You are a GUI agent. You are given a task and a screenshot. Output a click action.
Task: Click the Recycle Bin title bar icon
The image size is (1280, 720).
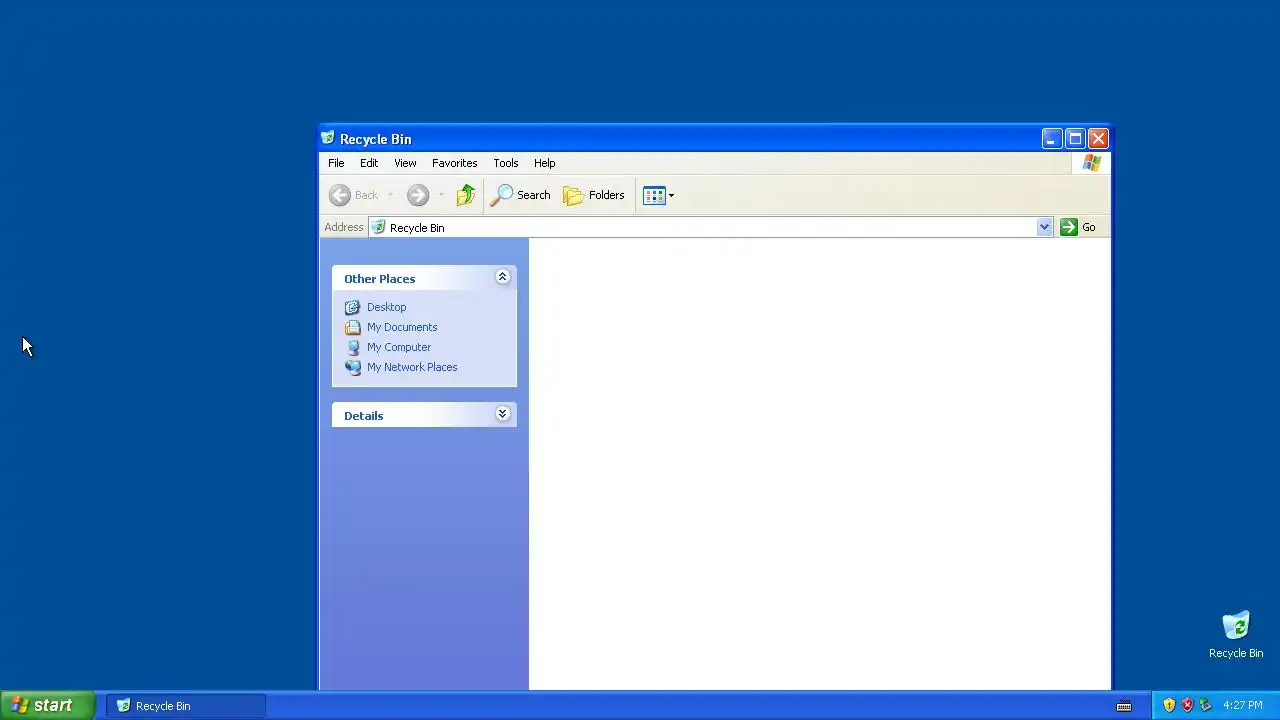coord(328,138)
